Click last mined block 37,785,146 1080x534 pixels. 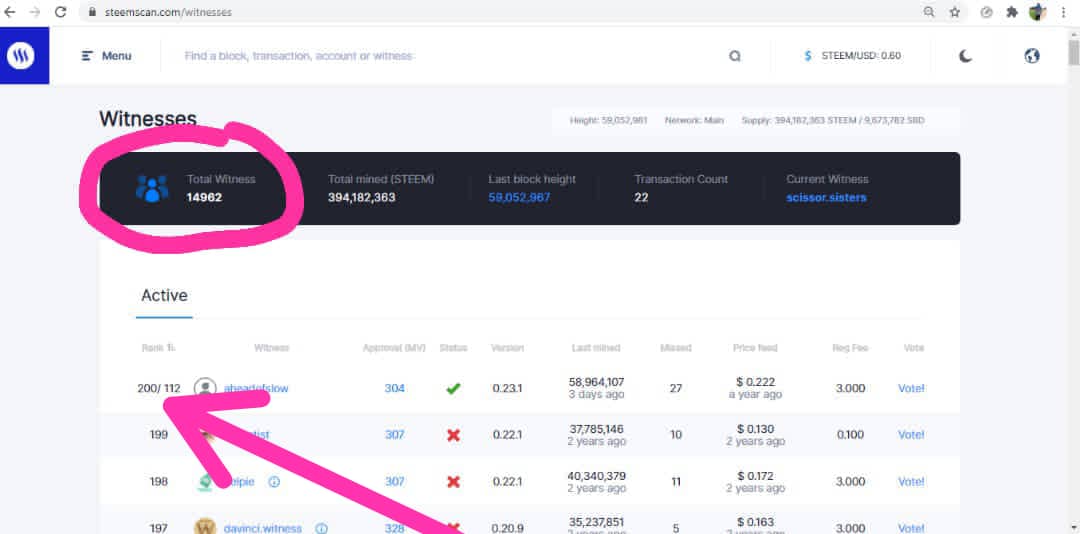[596, 429]
